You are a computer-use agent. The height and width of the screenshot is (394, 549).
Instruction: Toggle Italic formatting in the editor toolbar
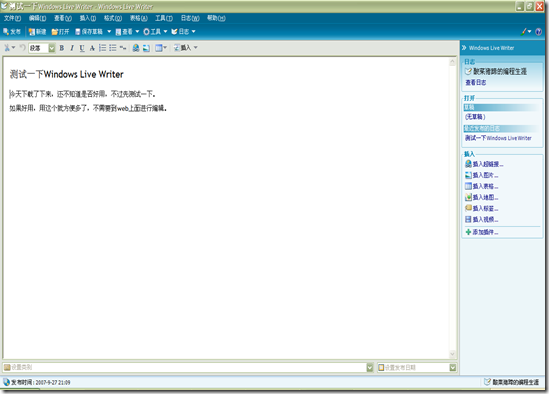(72, 48)
